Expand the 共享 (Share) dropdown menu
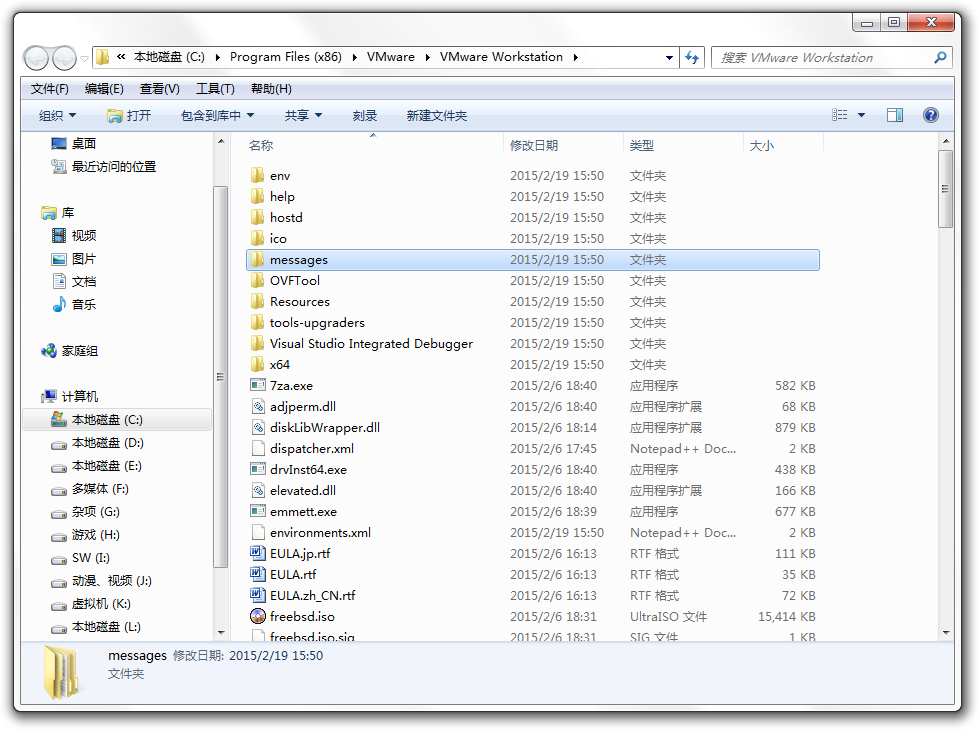980x731 pixels. click(x=303, y=115)
